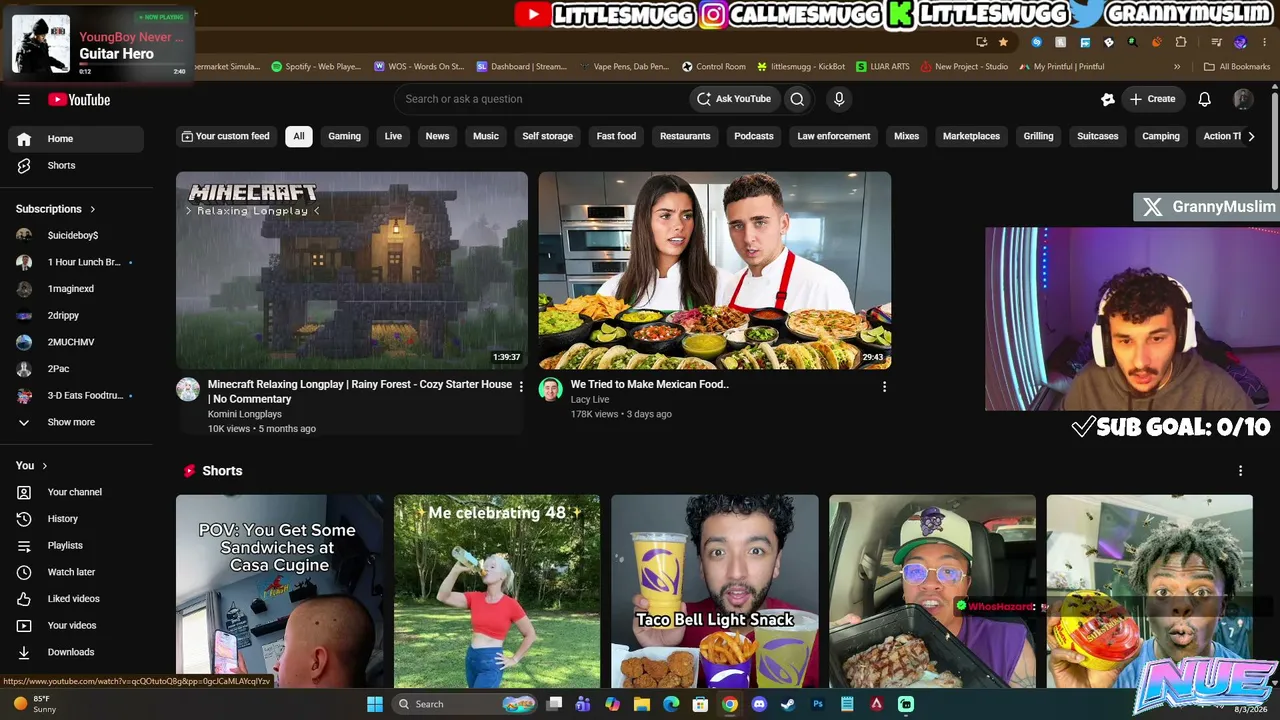
Task: Open Playlists in the sidebar
Action: click(76, 546)
